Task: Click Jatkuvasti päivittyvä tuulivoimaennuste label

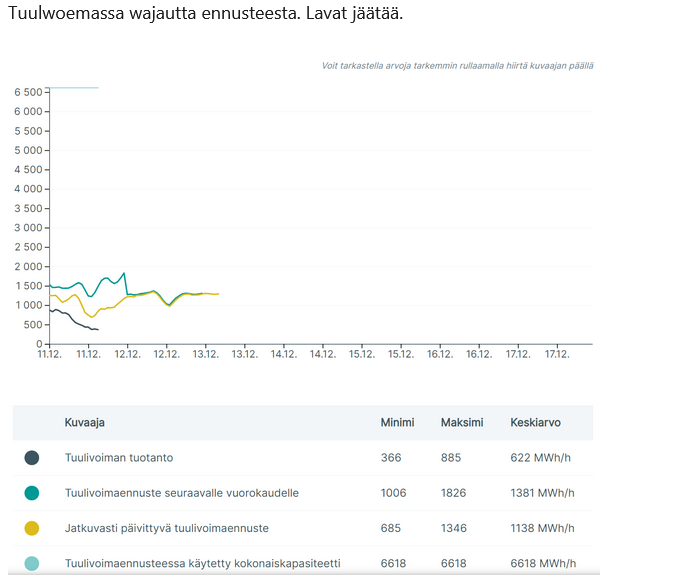Action: click(x=167, y=528)
